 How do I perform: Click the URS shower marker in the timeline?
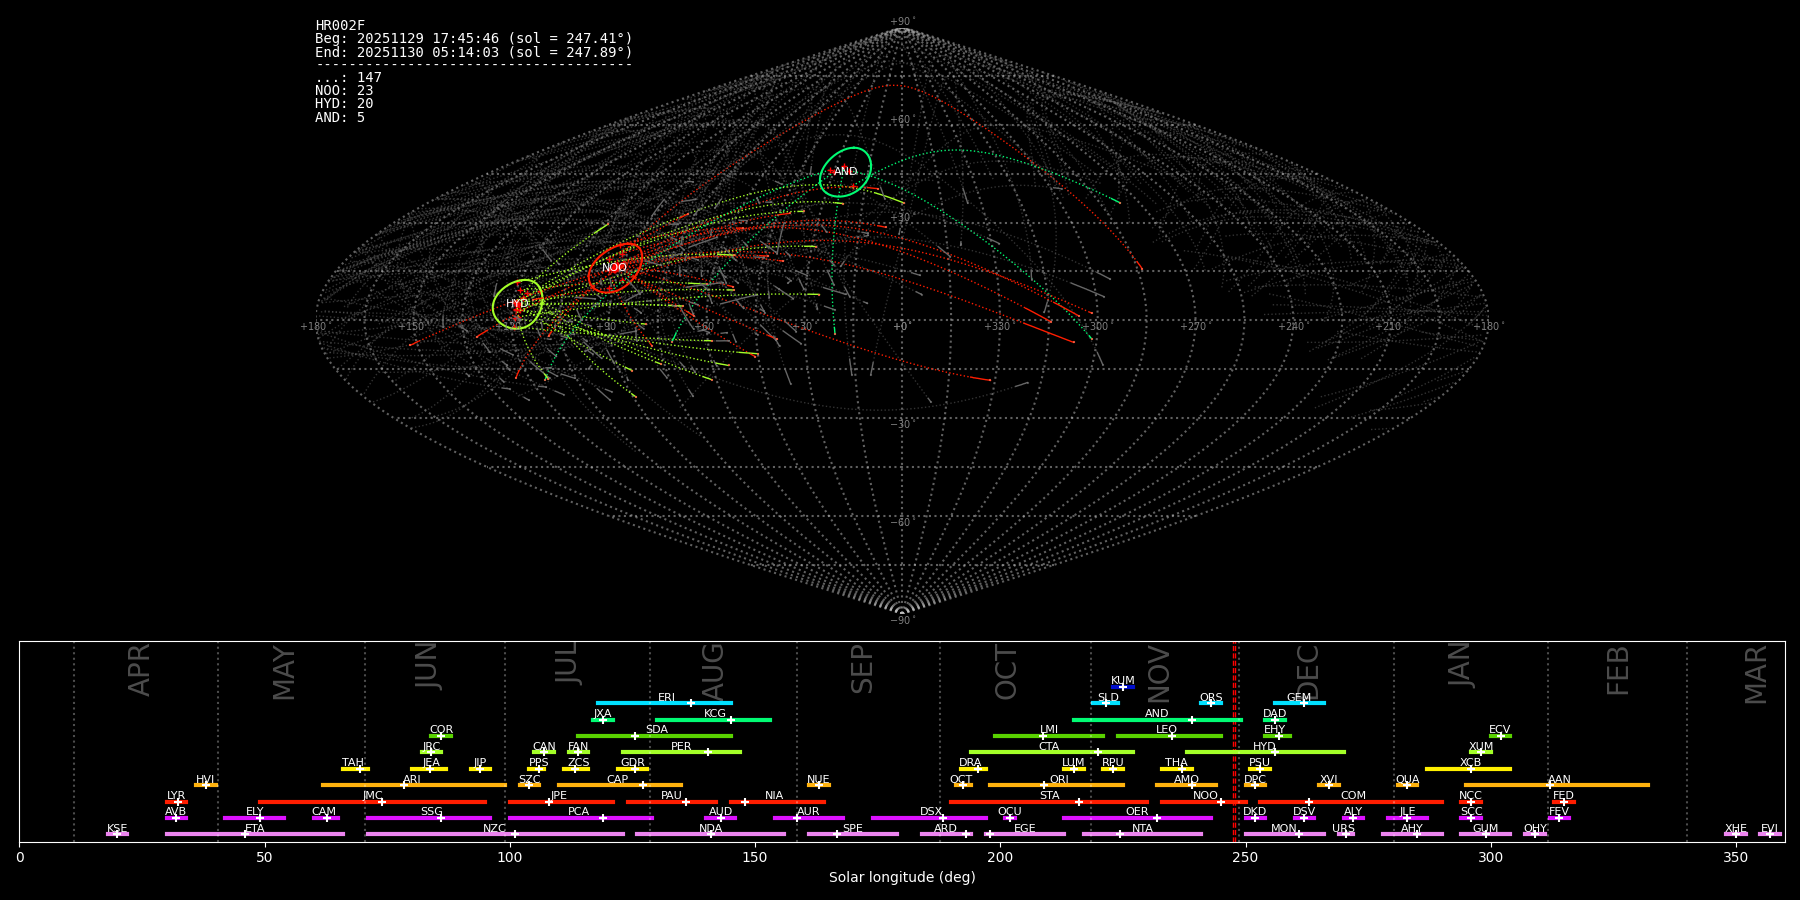pos(1345,834)
